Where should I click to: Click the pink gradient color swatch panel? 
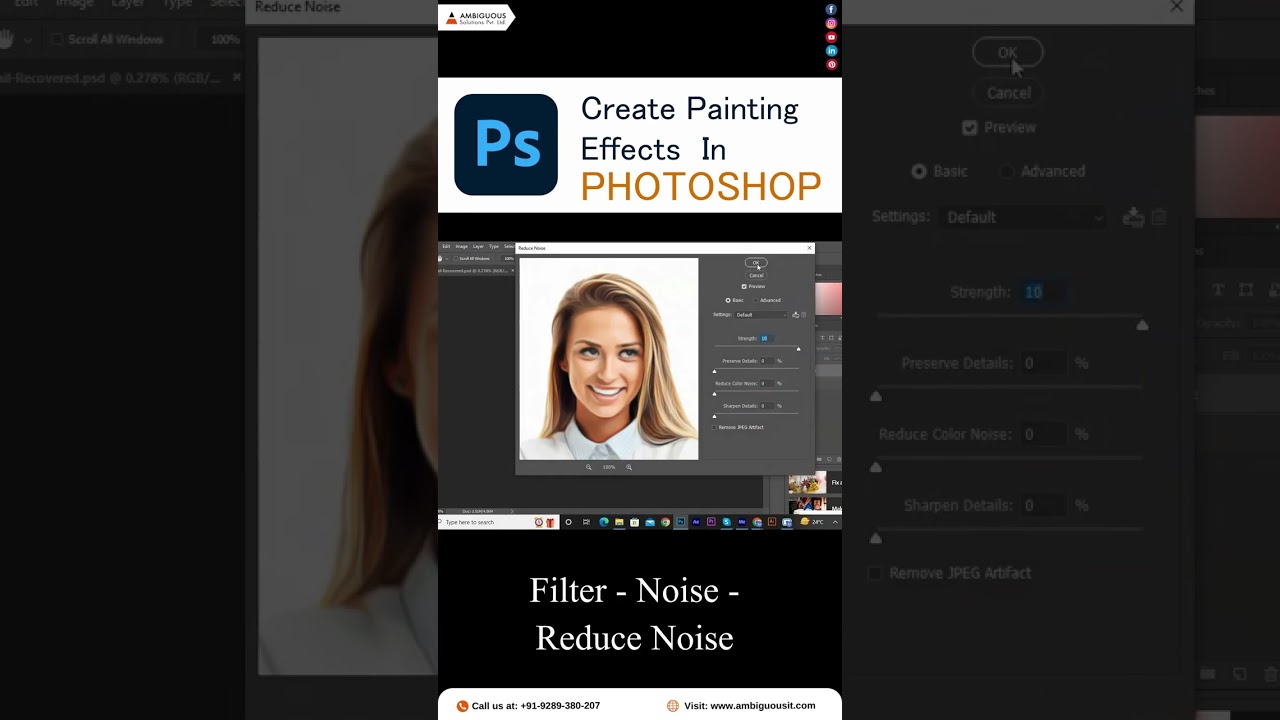pyautogui.click(x=829, y=299)
